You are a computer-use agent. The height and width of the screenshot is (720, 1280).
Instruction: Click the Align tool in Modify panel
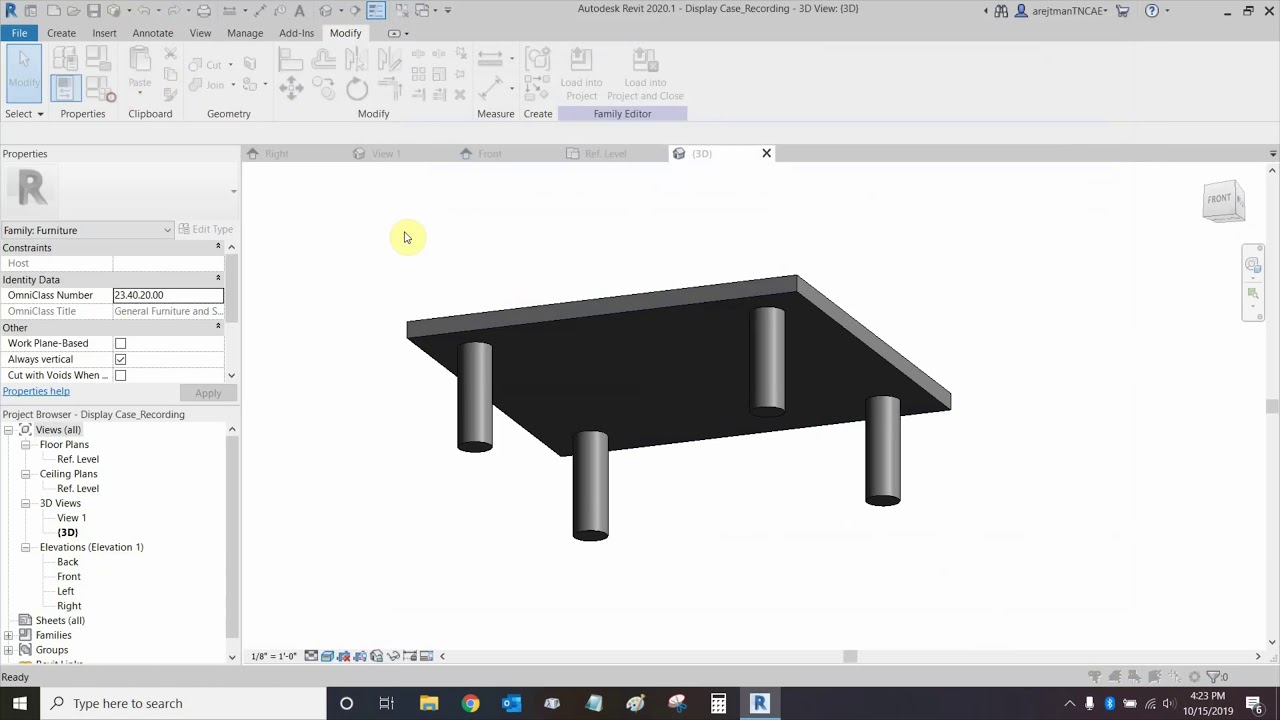click(291, 60)
